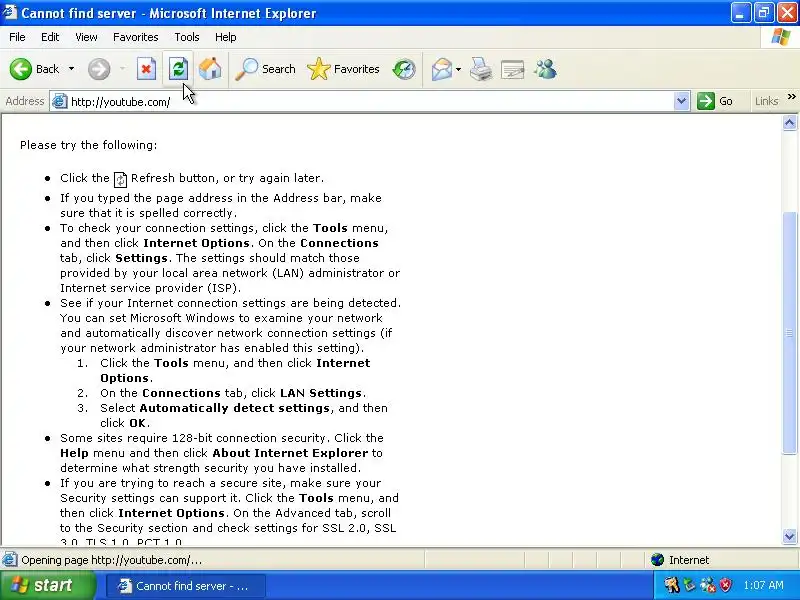Click the vertical scrollbar thumb
Viewport: 800px width, 600px height.
(789, 332)
